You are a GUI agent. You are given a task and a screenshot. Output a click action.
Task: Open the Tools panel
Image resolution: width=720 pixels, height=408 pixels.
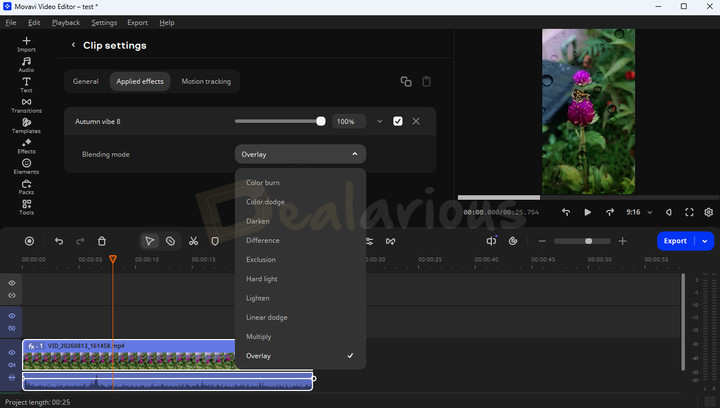pyautogui.click(x=26, y=207)
